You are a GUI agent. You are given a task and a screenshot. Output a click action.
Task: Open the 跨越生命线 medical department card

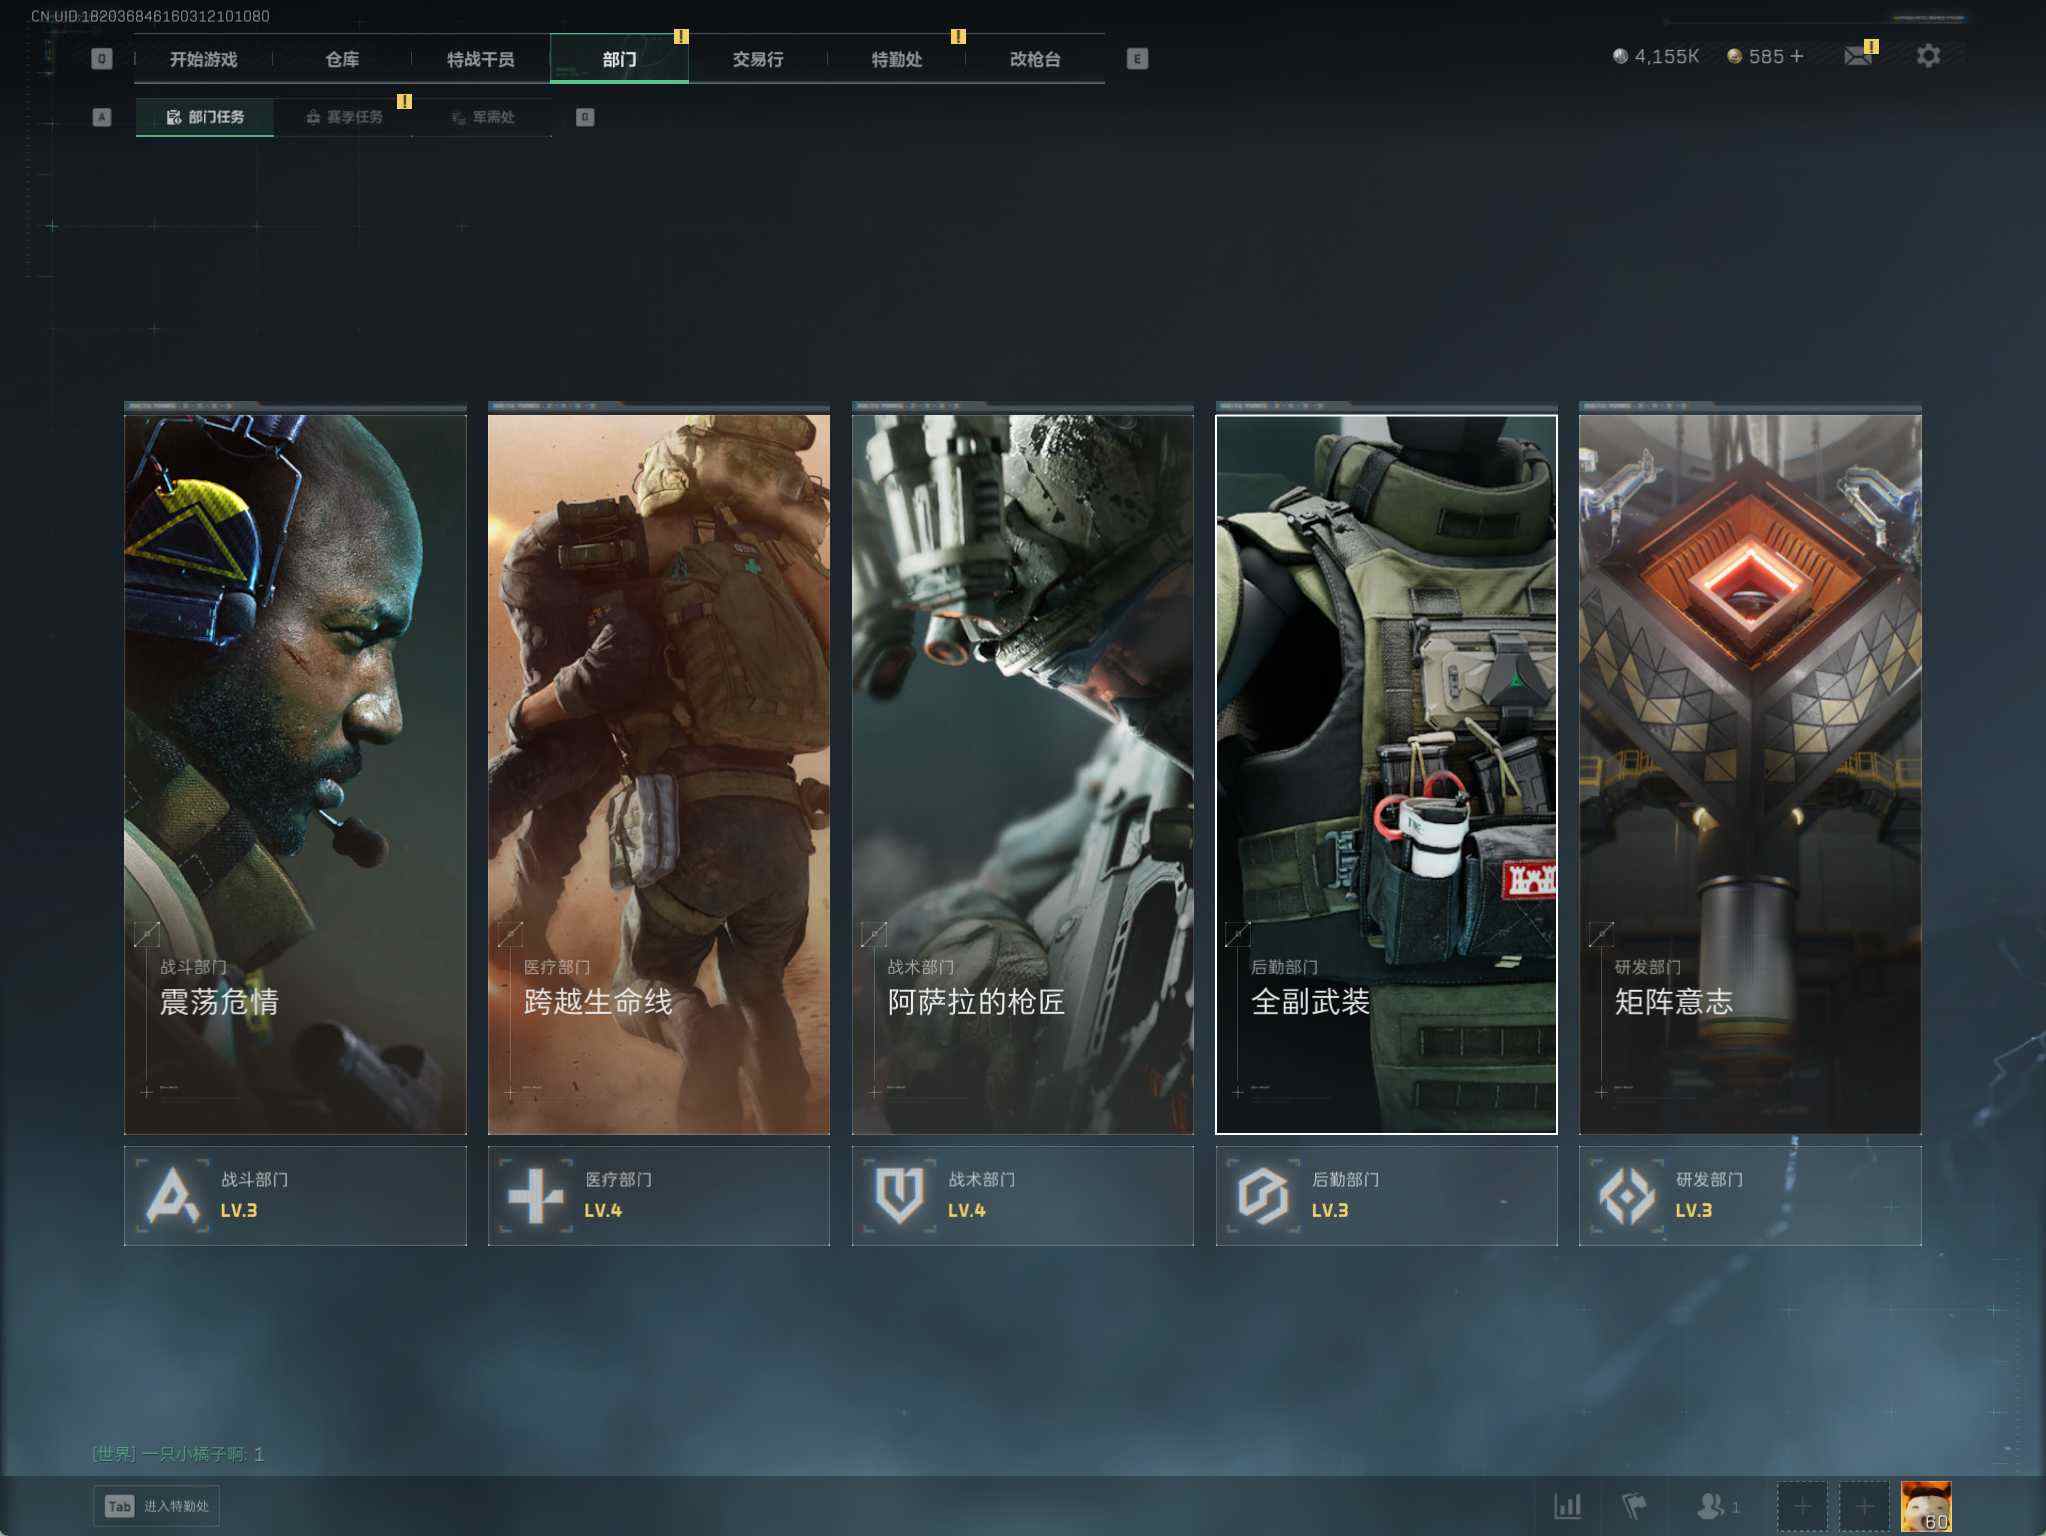pos(658,772)
